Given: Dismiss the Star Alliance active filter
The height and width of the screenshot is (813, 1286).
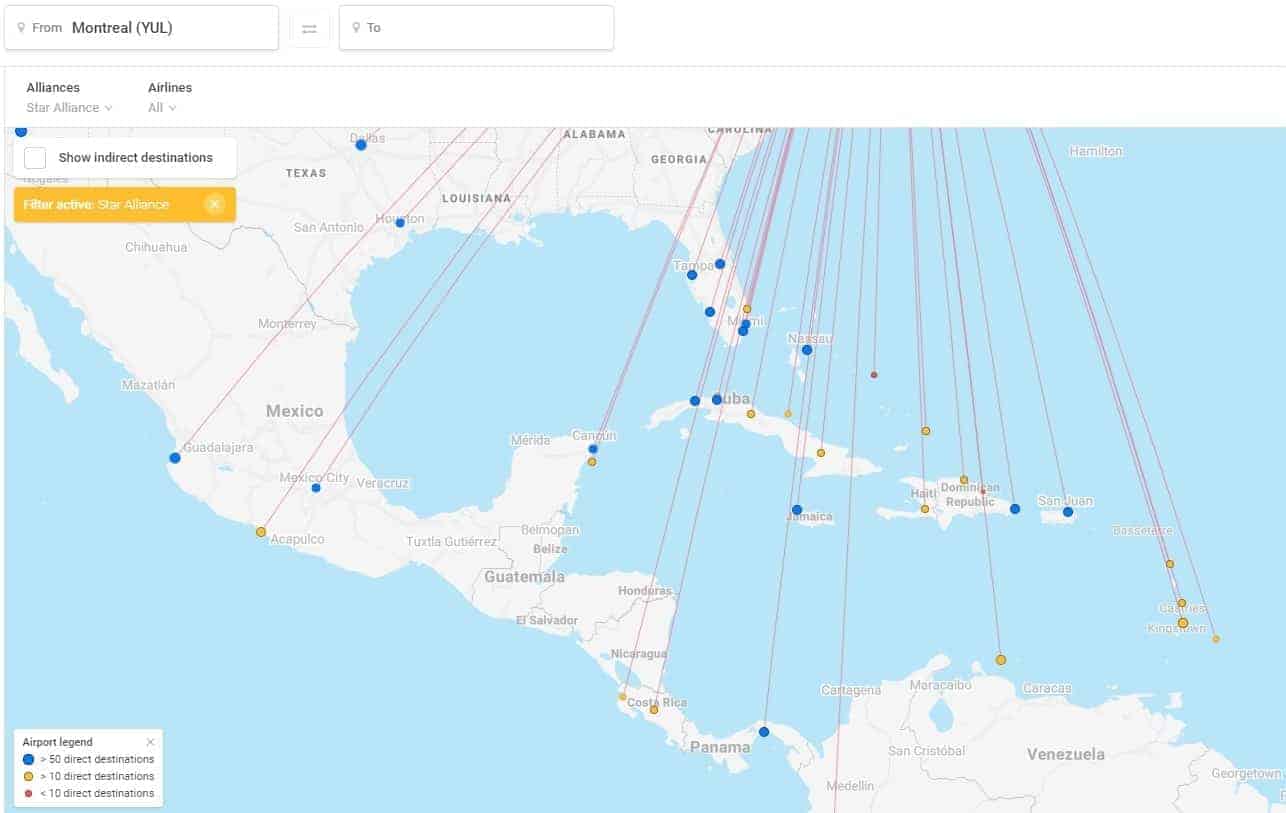Looking at the screenshot, I should click(x=214, y=204).
